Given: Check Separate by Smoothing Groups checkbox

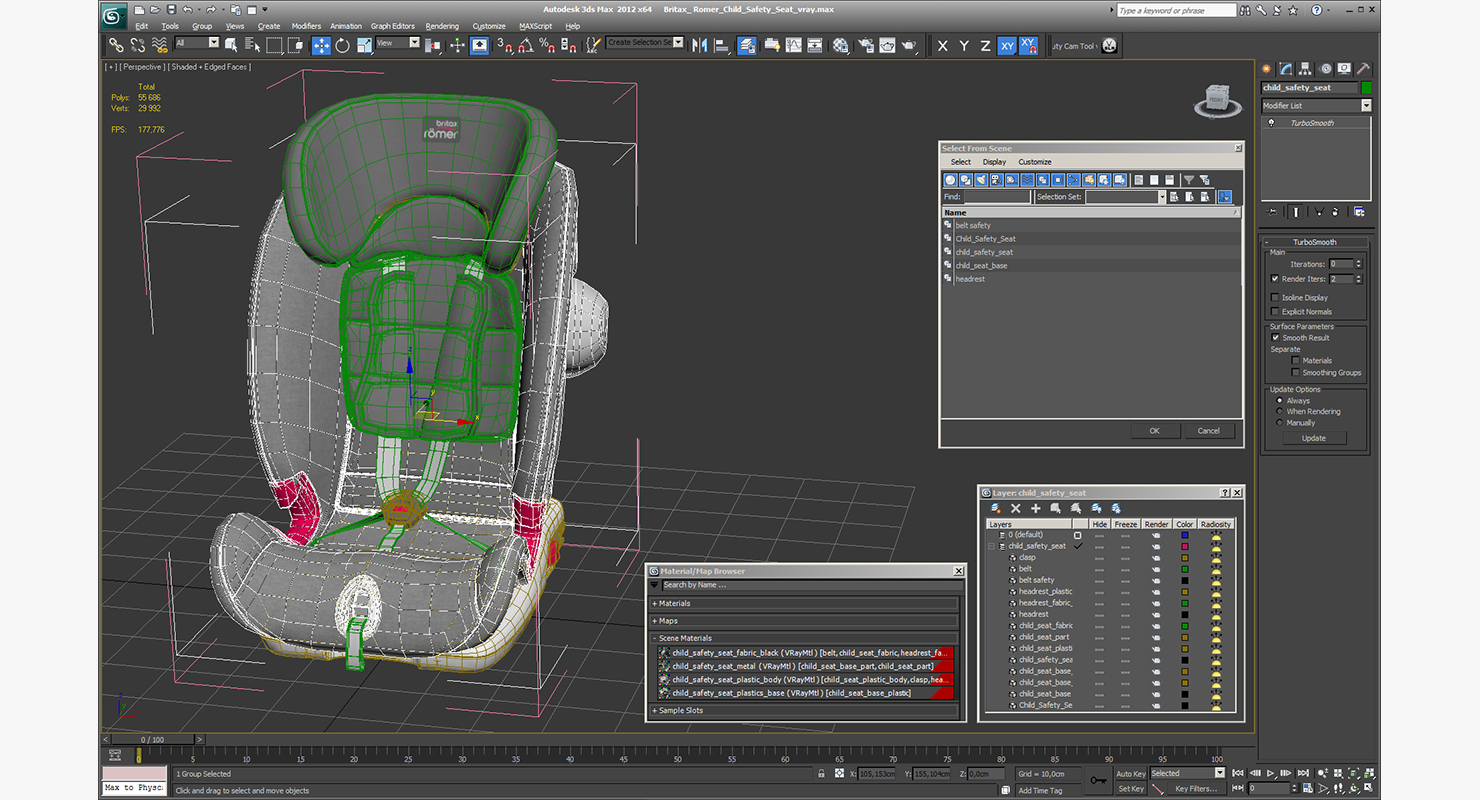Looking at the screenshot, I should tap(1295, 372).
